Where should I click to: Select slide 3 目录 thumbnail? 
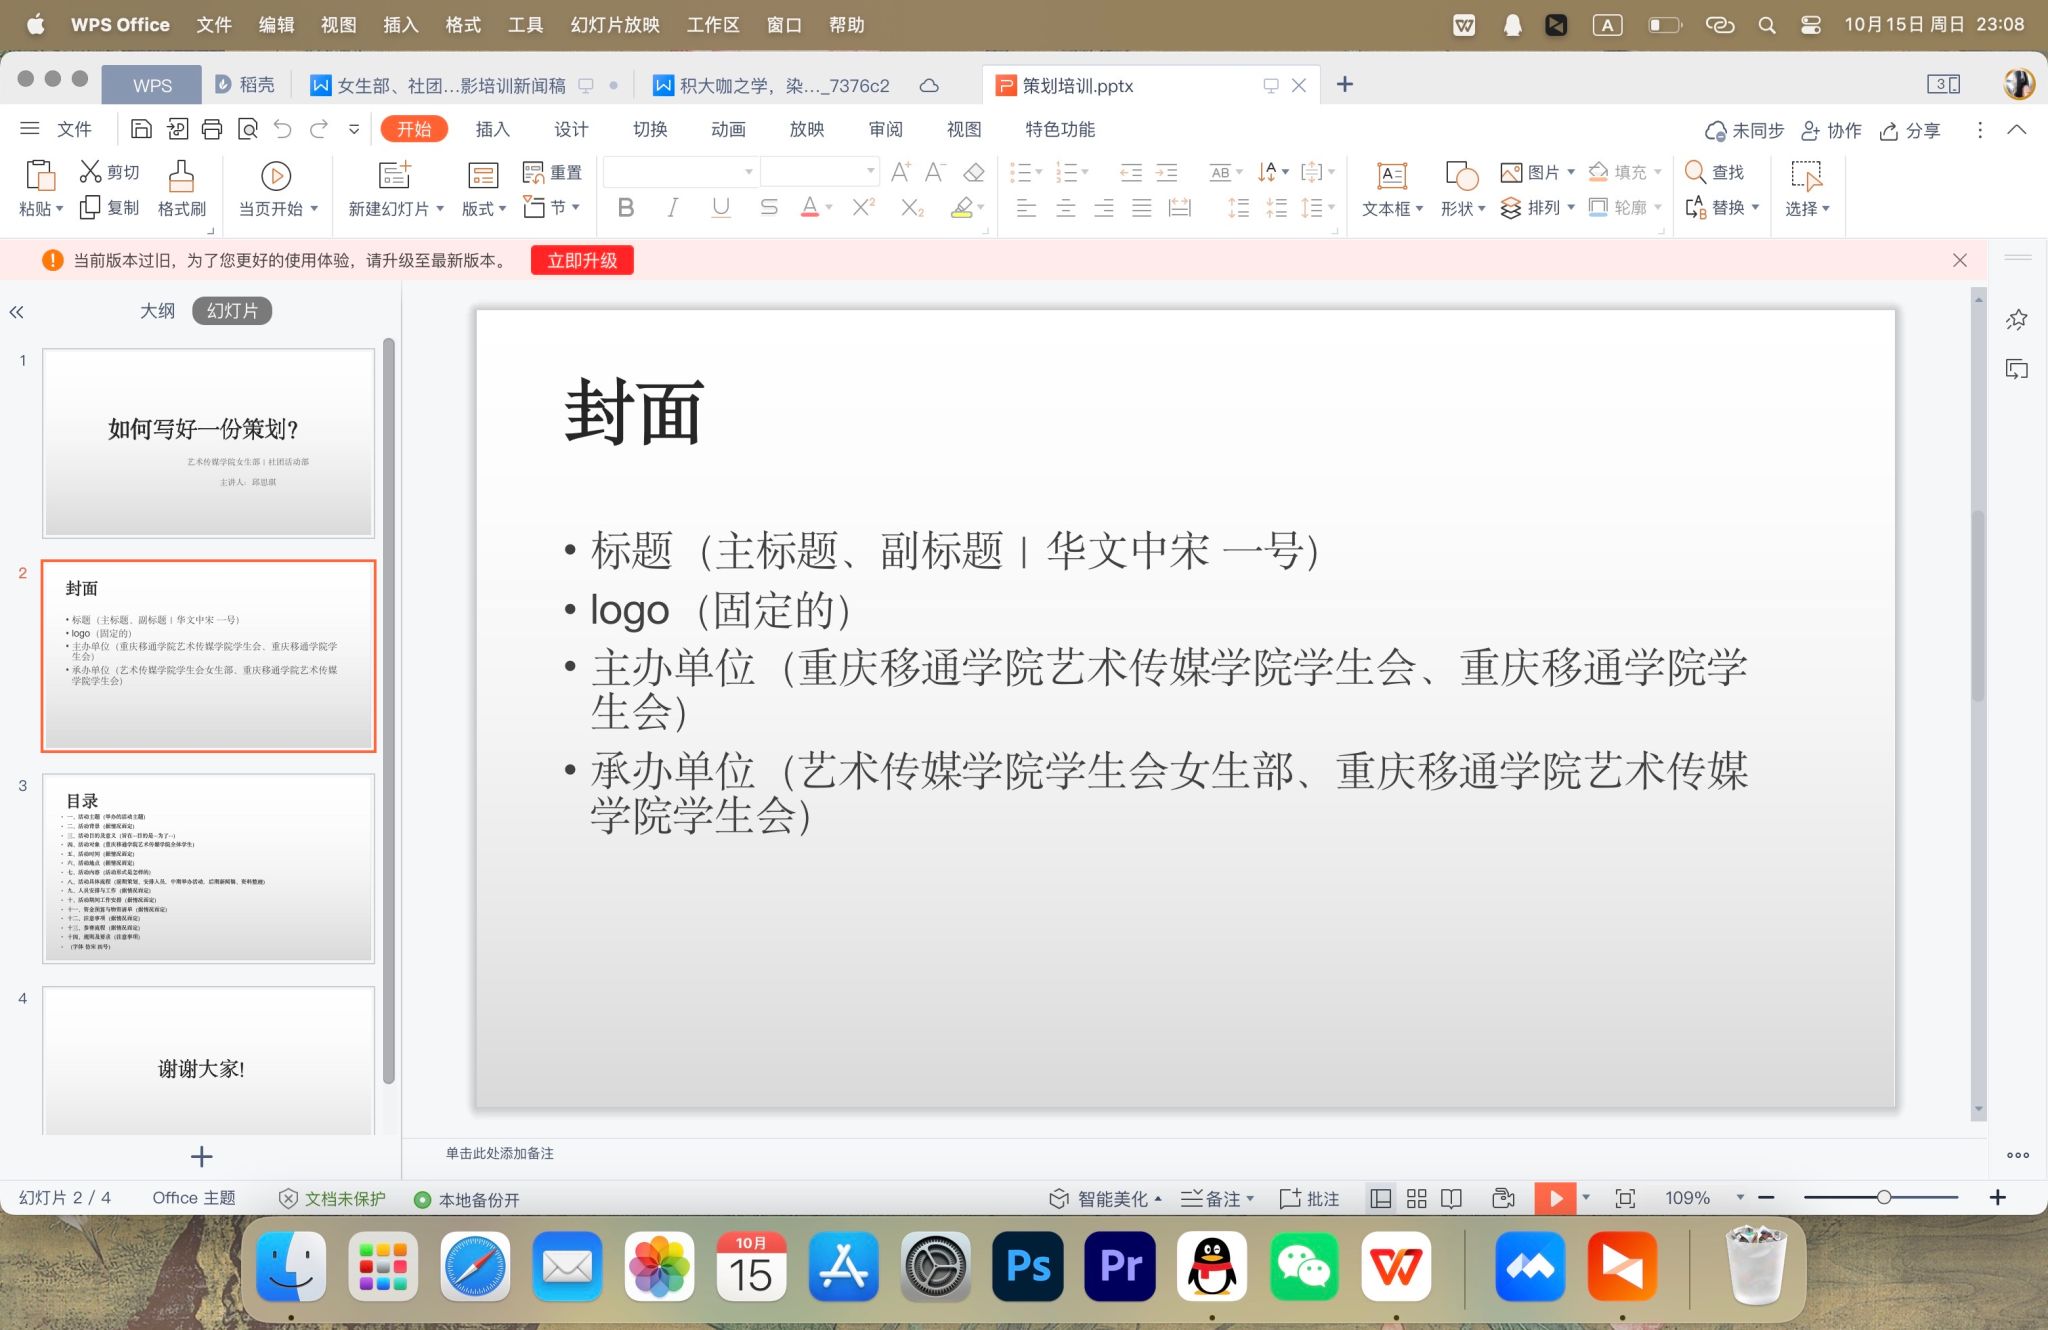208,868
